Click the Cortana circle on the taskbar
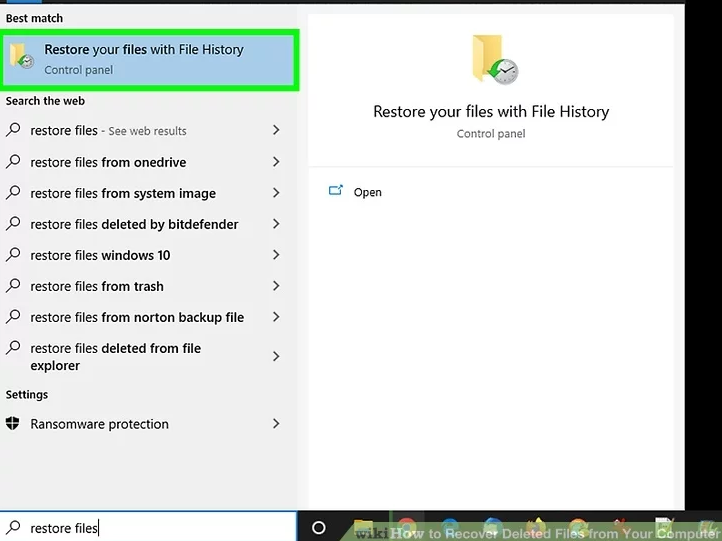The width and height of the screenshot is (722, 541). click(319, 528)
